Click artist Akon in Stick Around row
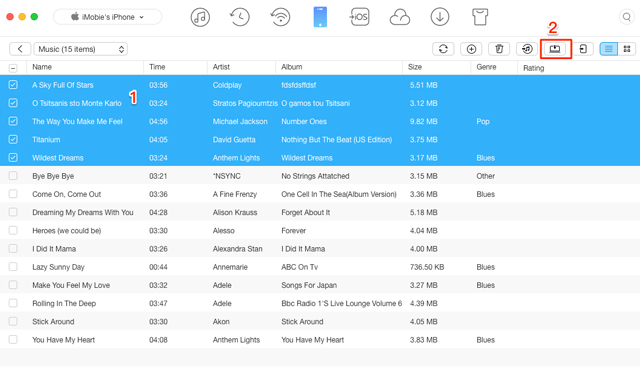The height and width of the screenshot is (384, 640). [x=221, y=322]
